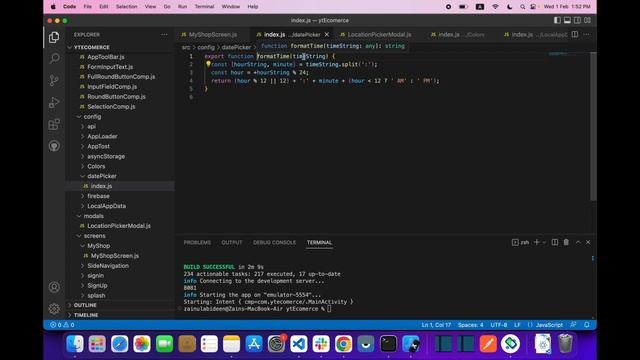This screenshot has width=640, height=360.
Task: Open the Manage gear icon
Action: (x=54, y=309)
